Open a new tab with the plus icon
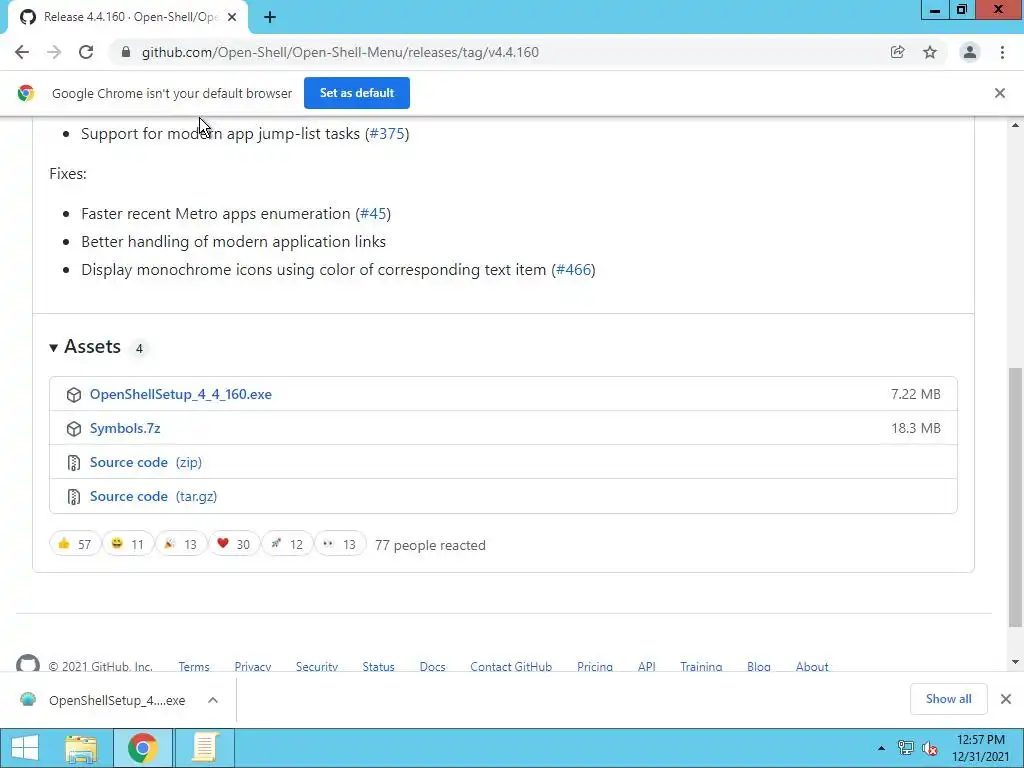The height and width of the screenshot is (768, 1024). [x=270, y=18]
